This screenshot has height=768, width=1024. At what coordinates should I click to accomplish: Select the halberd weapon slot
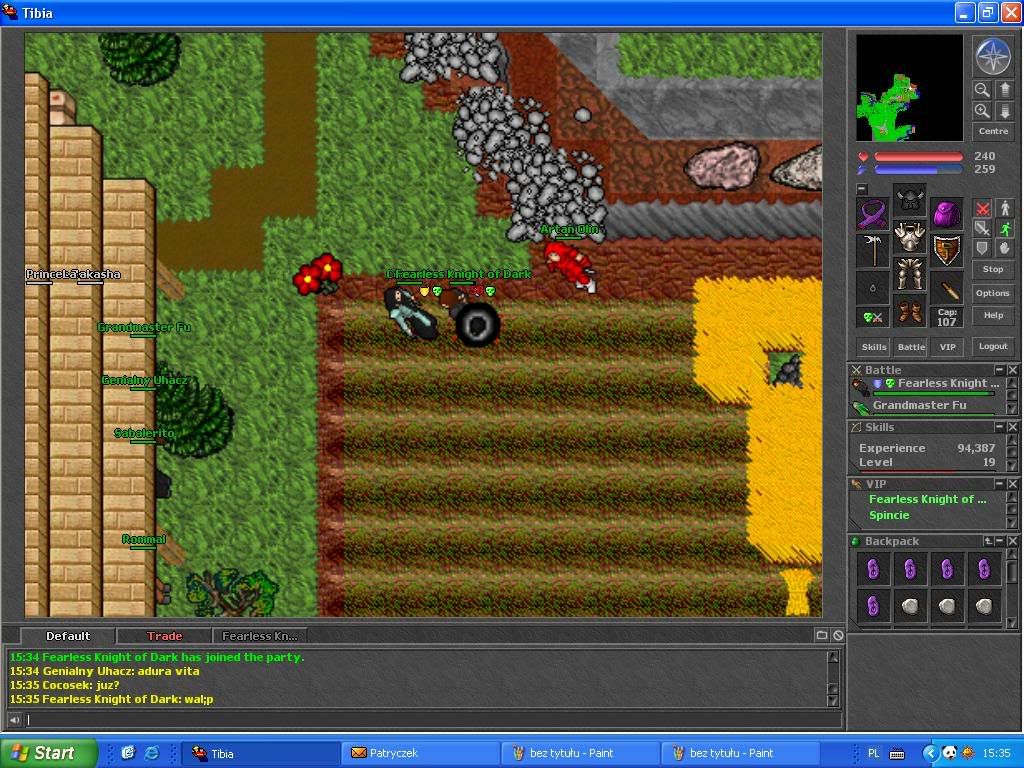point(873,250)
